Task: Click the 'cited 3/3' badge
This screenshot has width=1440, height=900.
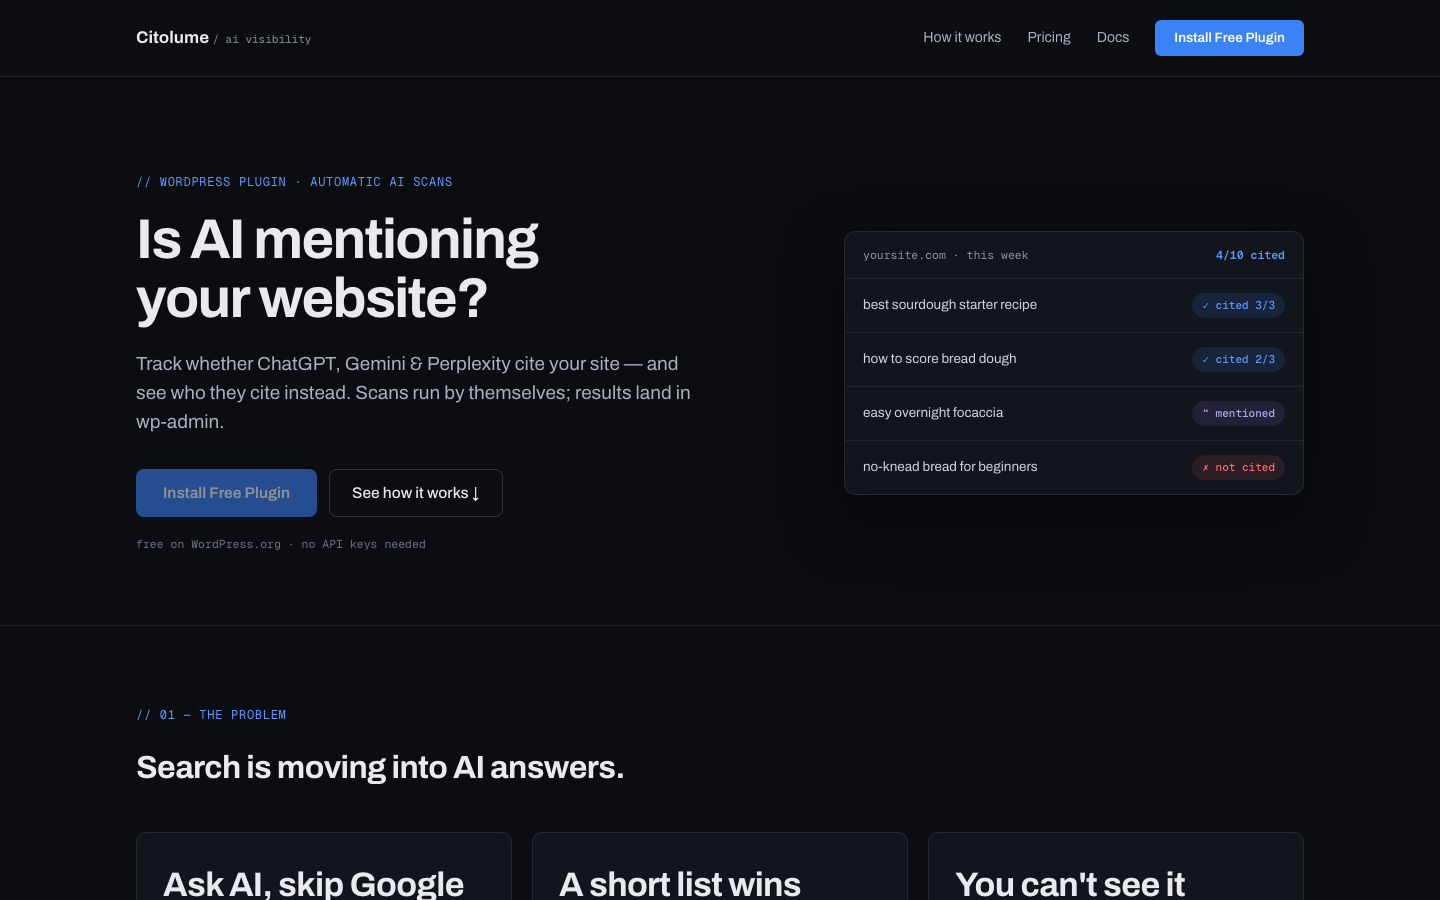Action: tap(1238, 305)
